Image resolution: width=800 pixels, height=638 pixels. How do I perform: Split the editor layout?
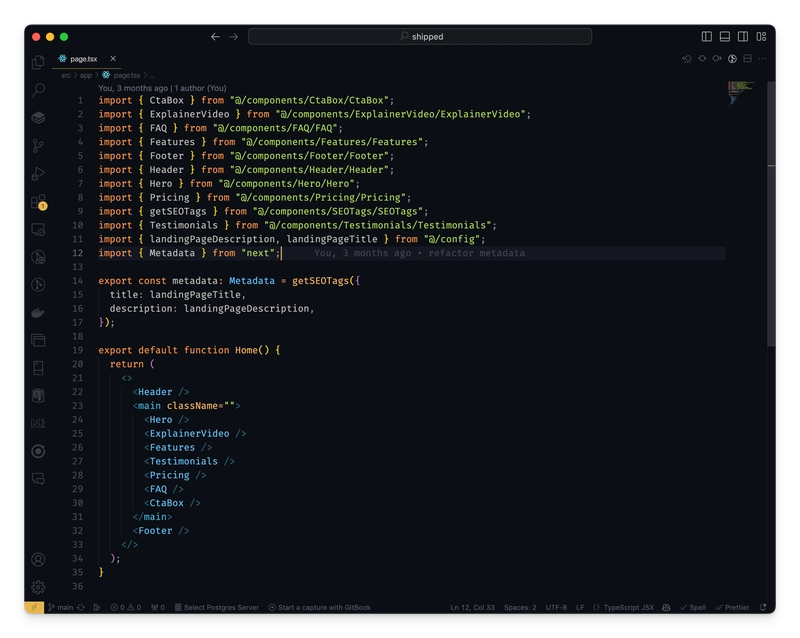click(x=747, y=59)
